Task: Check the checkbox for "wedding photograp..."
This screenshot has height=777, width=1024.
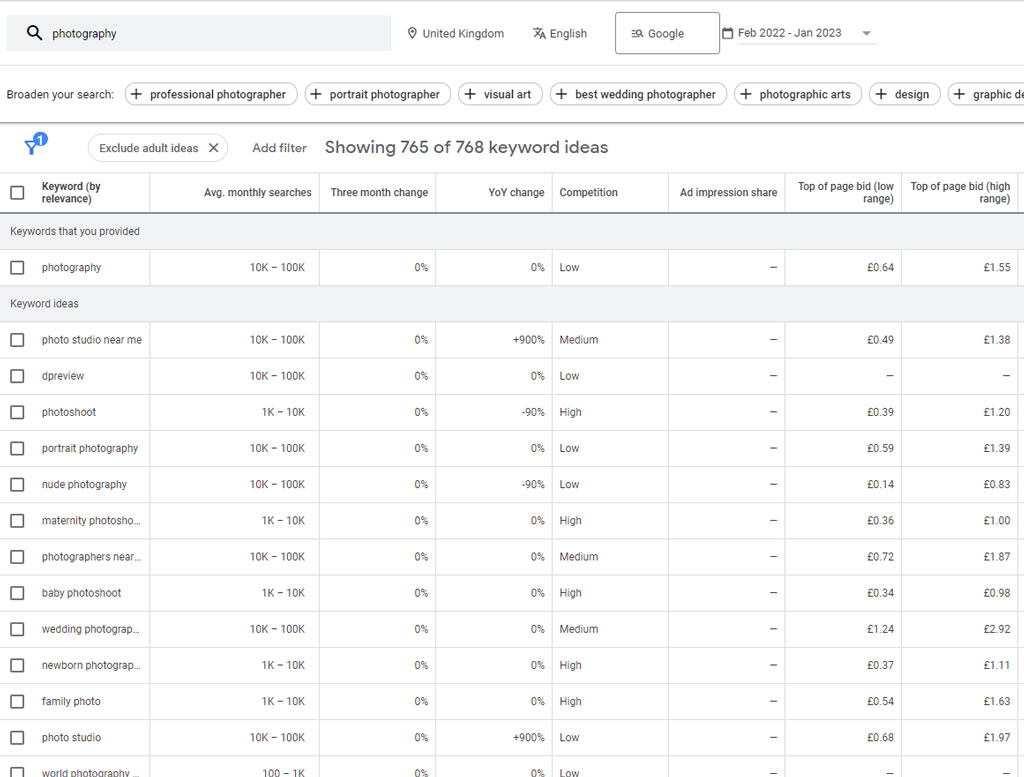Action: (17, 629)
